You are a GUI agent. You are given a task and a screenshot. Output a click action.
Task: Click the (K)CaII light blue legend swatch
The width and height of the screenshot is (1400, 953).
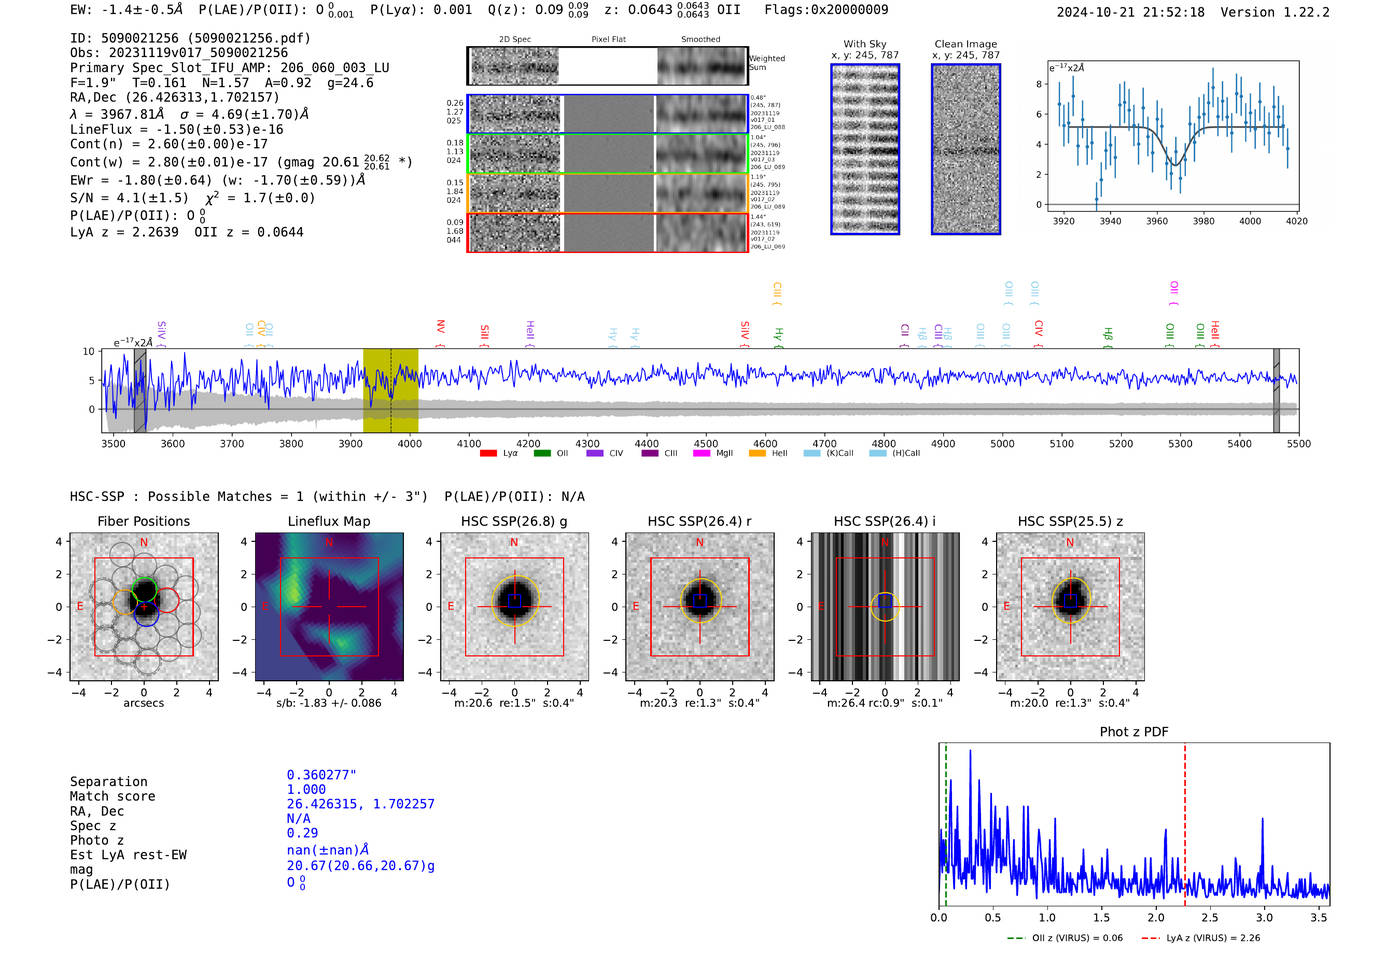(812, 453)
